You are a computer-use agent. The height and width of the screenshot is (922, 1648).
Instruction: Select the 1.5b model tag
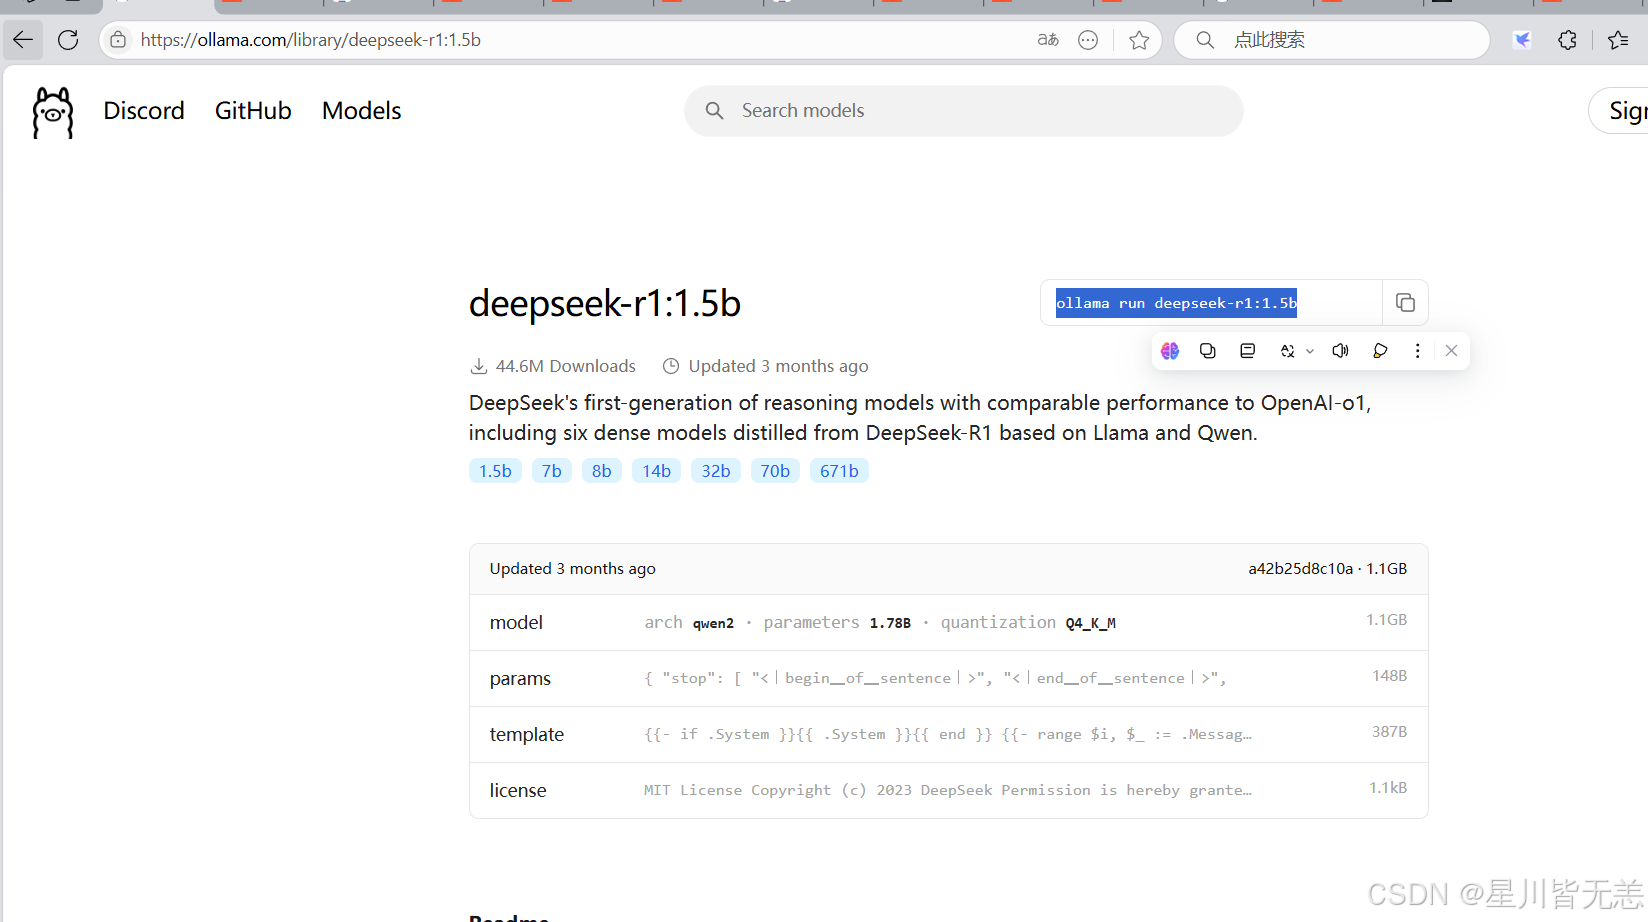pyautogui.click(x=495, y=471)
